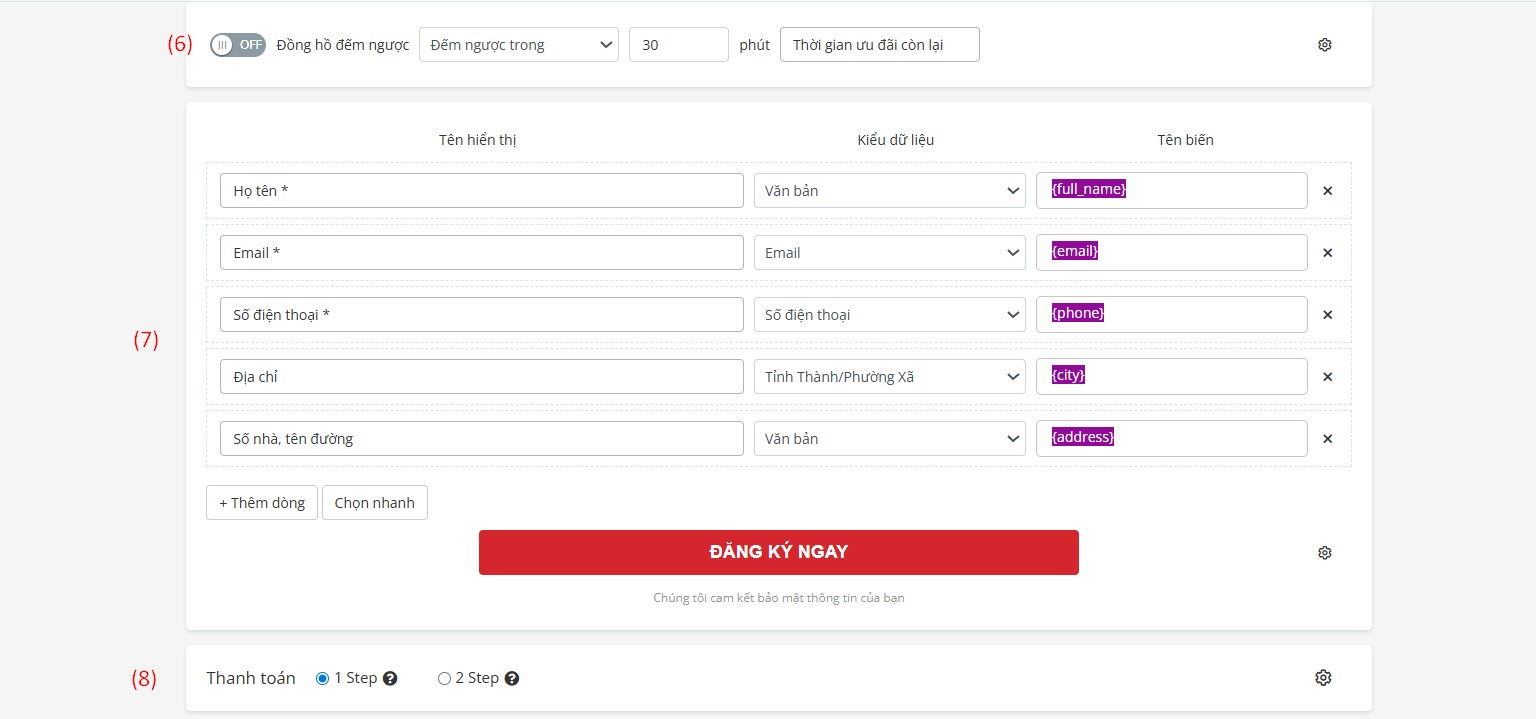Open settings for the Thanh toán section
The width and height of the screenshot is (1536, 719).
click(1322, 677)
